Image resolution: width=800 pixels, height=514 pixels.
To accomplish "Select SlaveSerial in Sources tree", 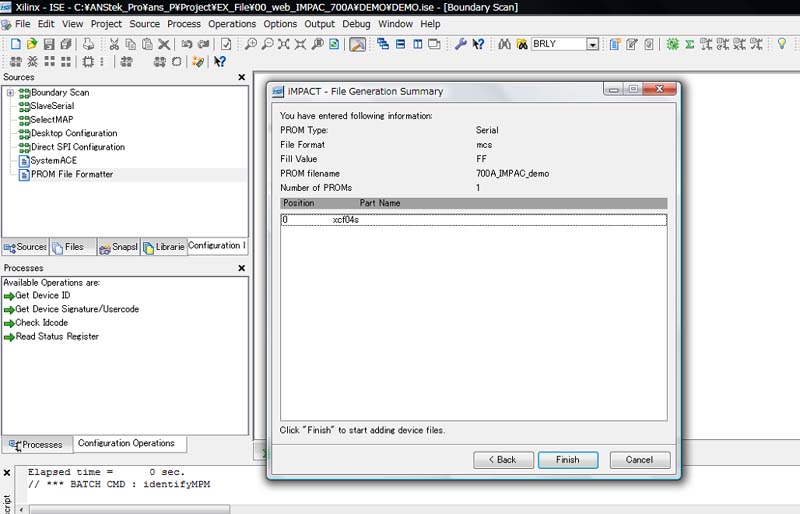I will click(52, 106).
